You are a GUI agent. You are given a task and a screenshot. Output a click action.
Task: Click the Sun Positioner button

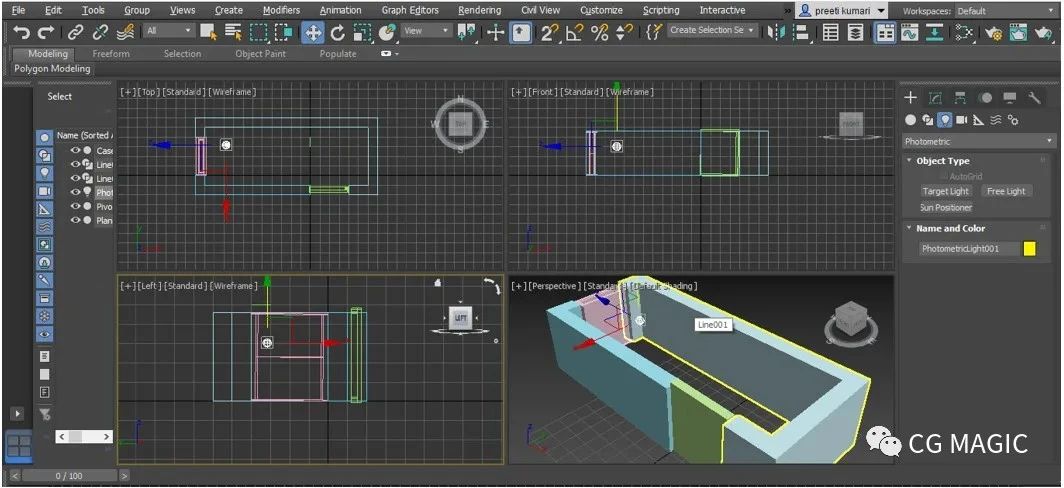[946, 208]
